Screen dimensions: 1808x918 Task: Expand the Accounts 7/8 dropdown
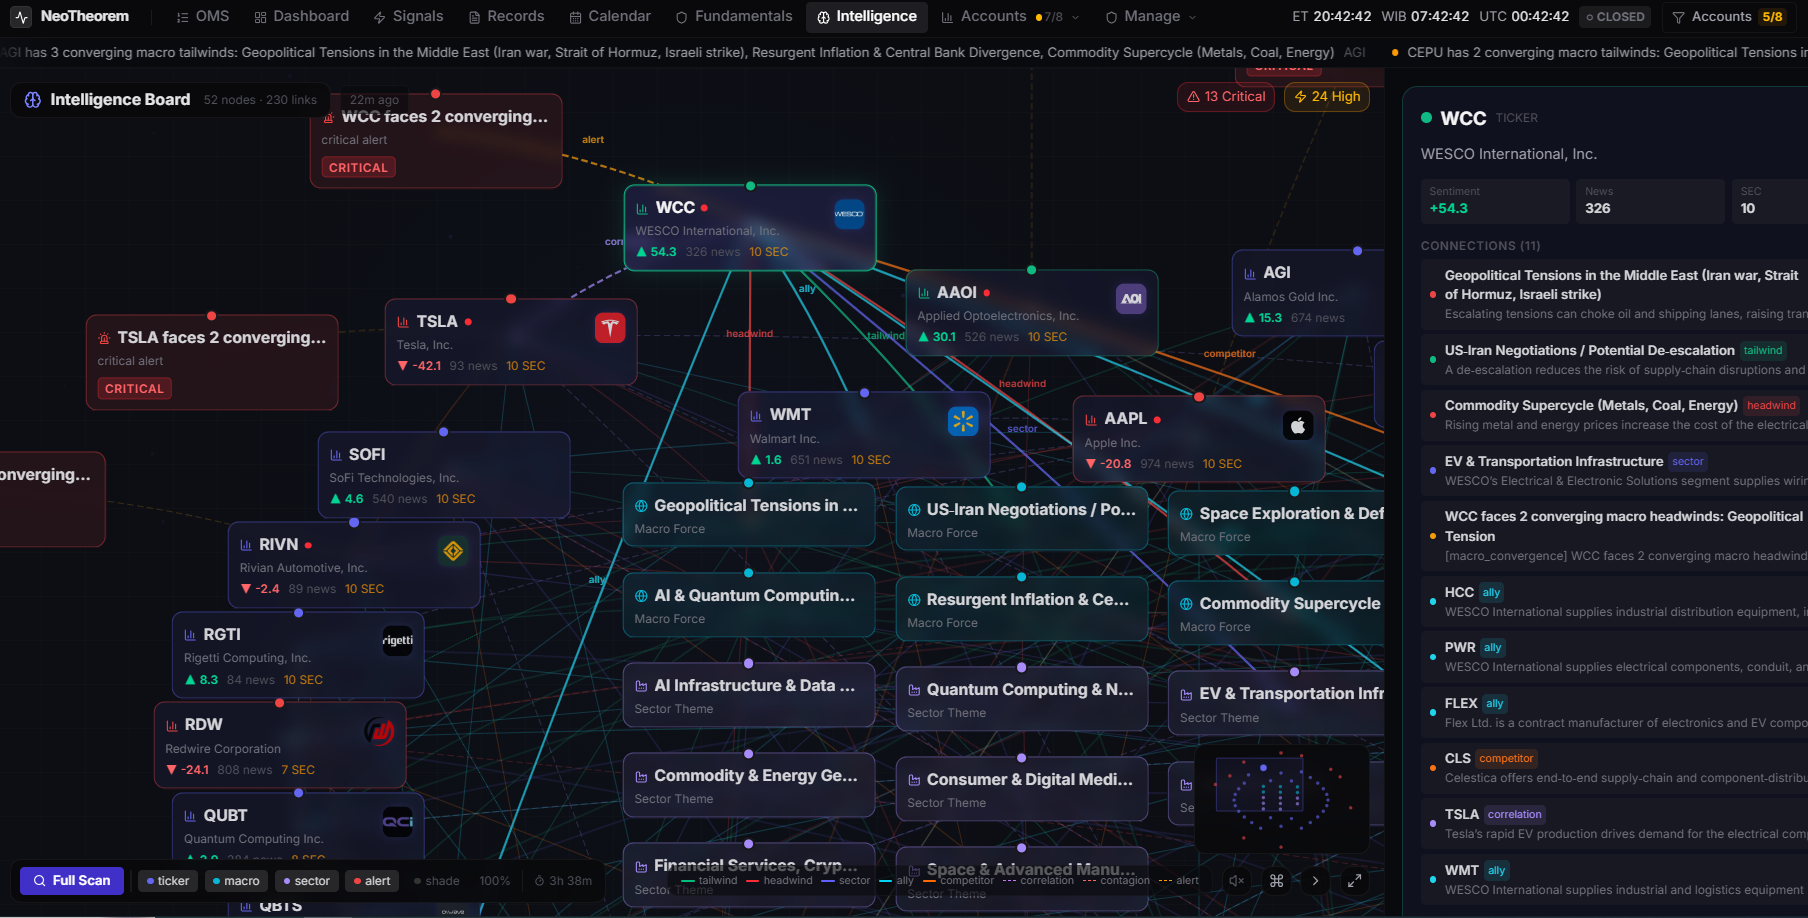[1010, 17]
